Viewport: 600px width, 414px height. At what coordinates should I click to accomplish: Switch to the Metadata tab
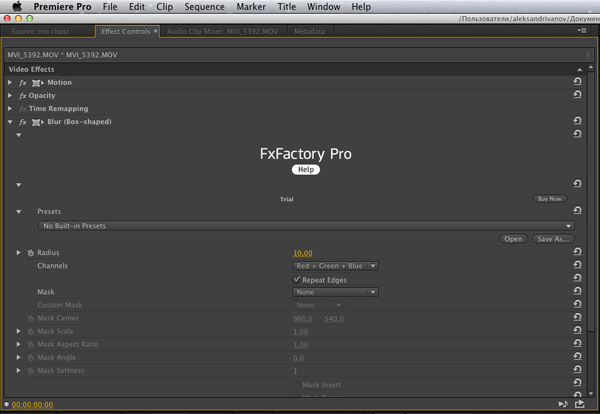pos(309,31)
